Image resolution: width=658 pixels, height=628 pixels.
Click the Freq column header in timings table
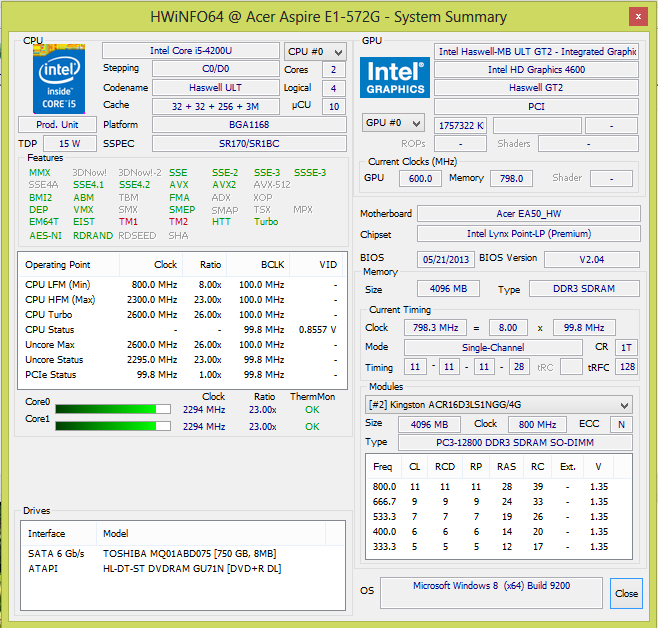tap(384, 466)
